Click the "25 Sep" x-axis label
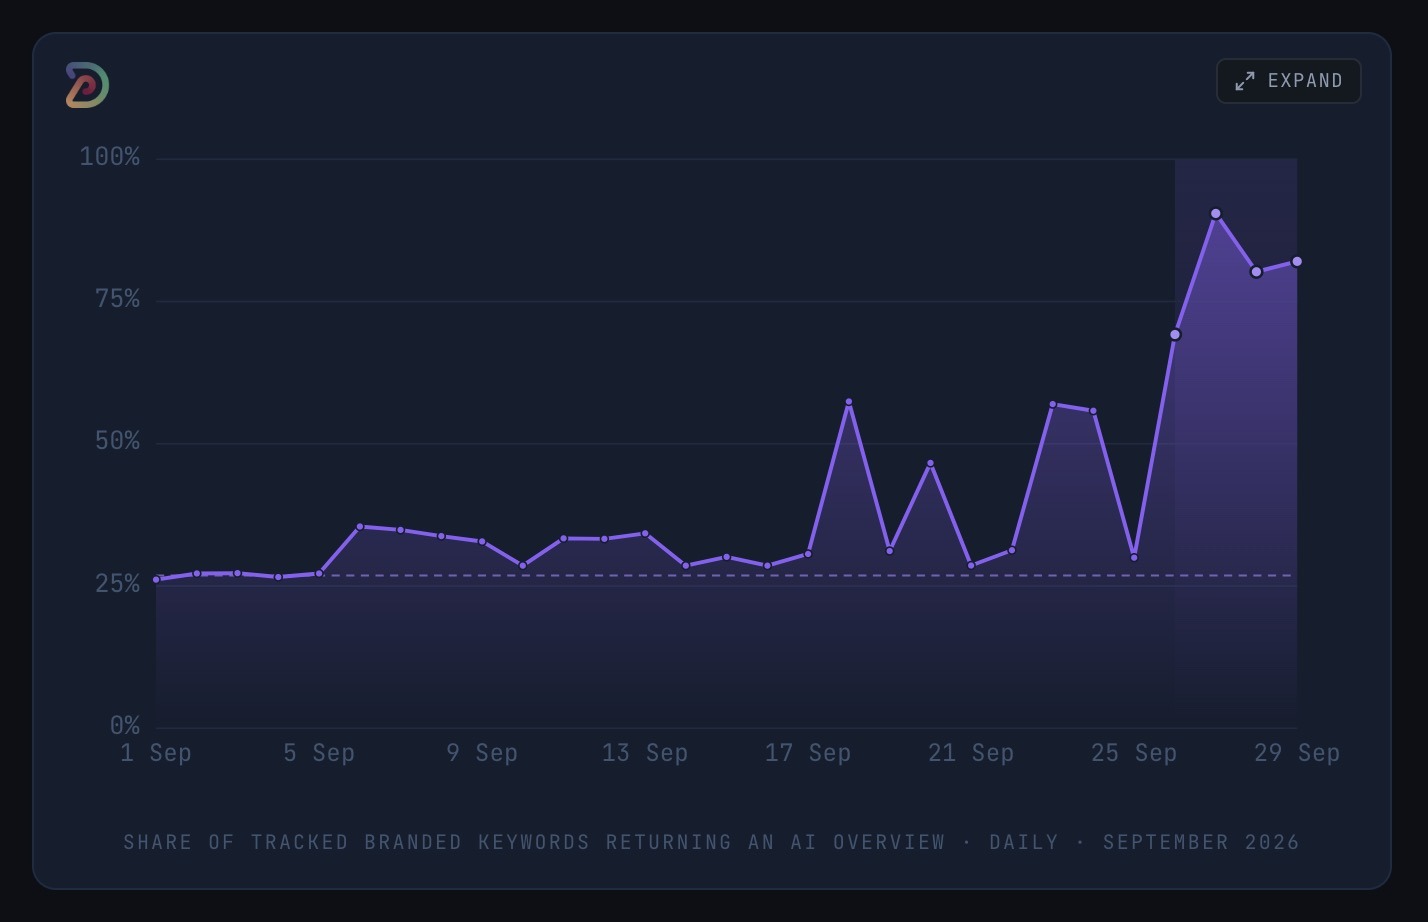Image resolution: width=1428 pixels, height=922 pixels. click(x=1134, y=754)
